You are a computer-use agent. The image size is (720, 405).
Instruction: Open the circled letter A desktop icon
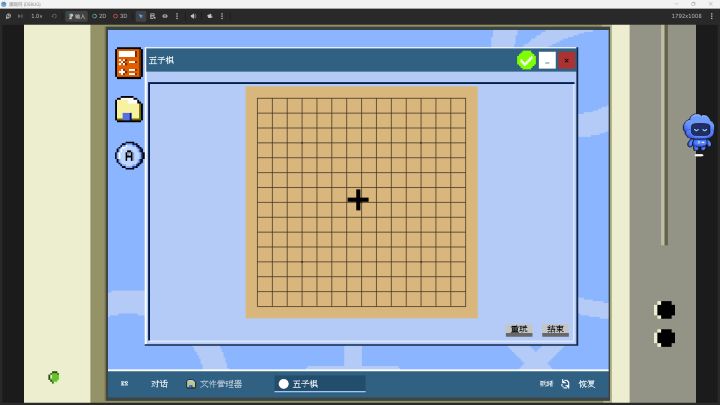(129, 156)
